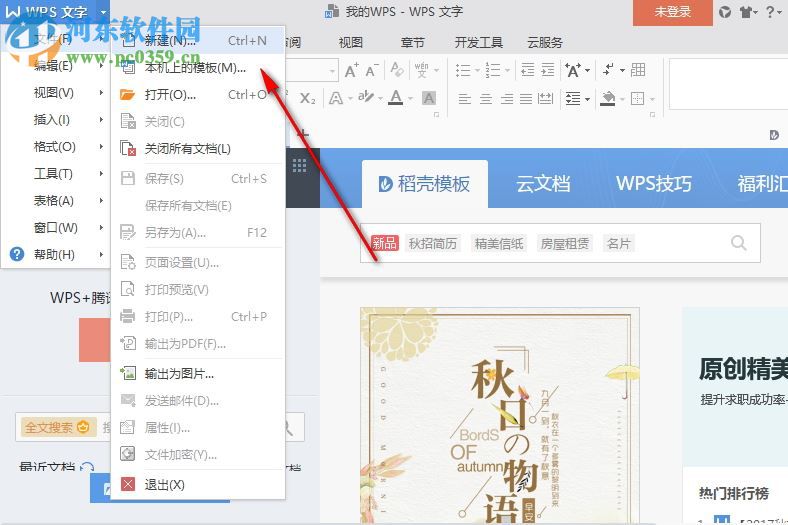Screen dimensions: 788x525
Task: Click the line spacing icon
Action: click(x=573, y=98)
